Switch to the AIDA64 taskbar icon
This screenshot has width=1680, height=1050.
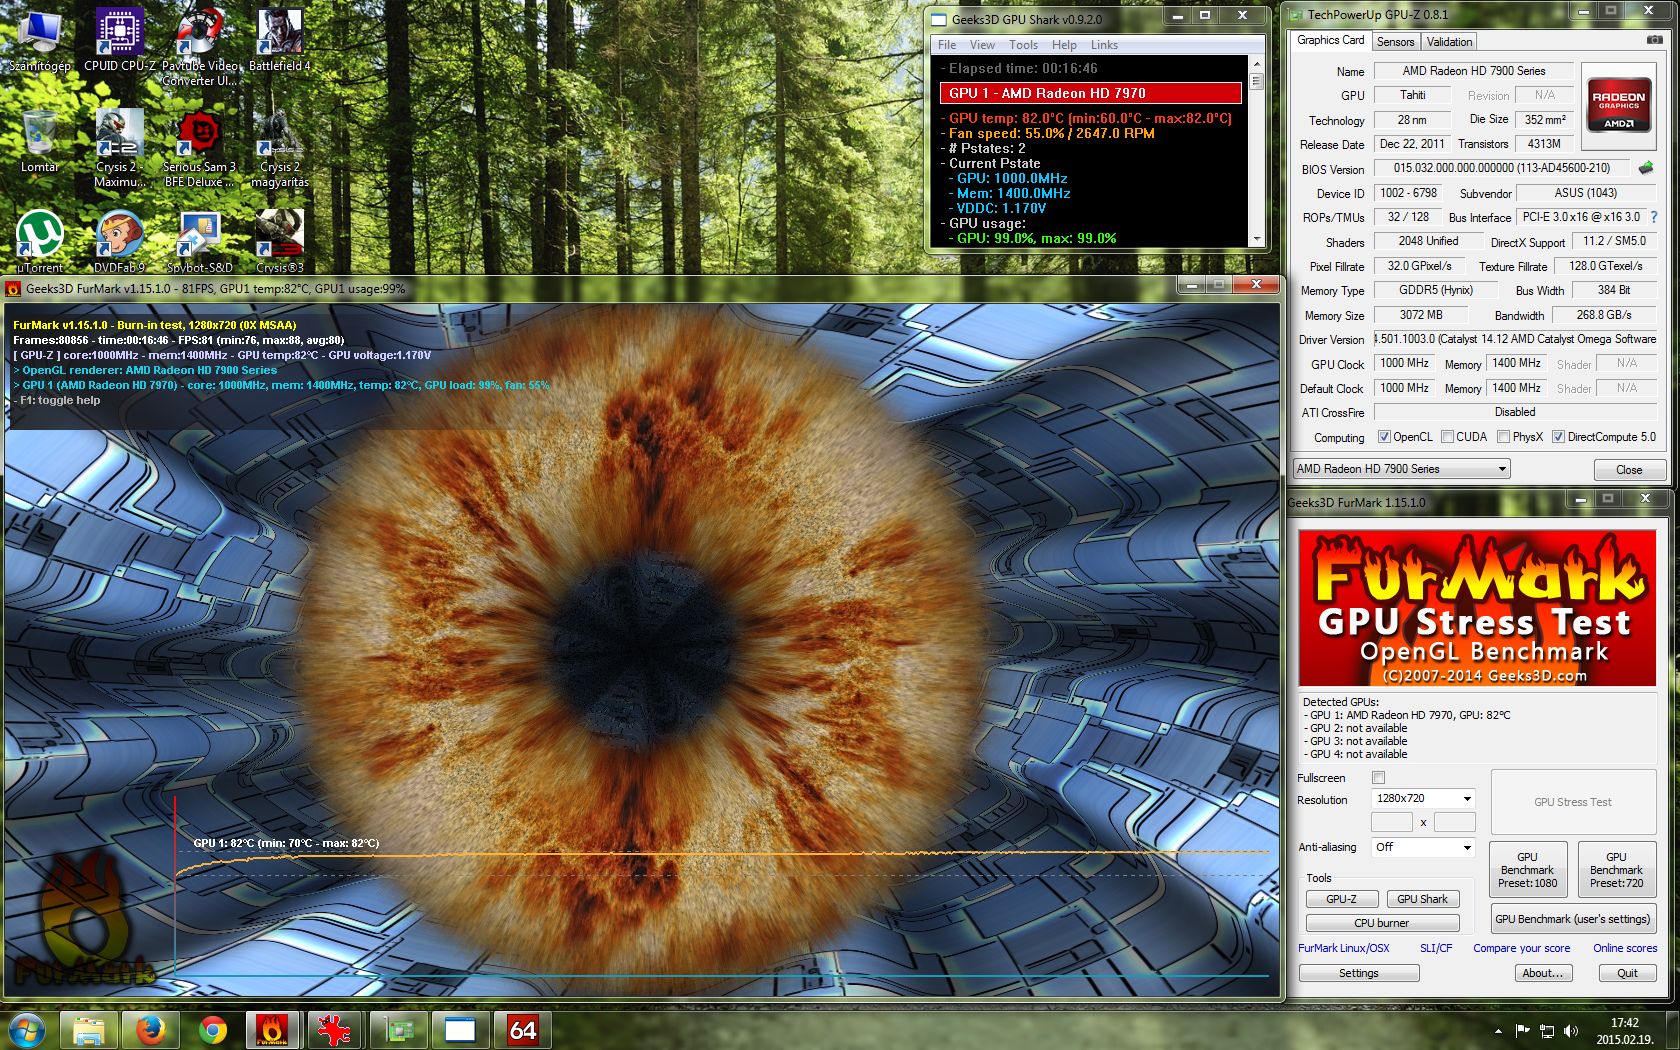(523, 1029)
